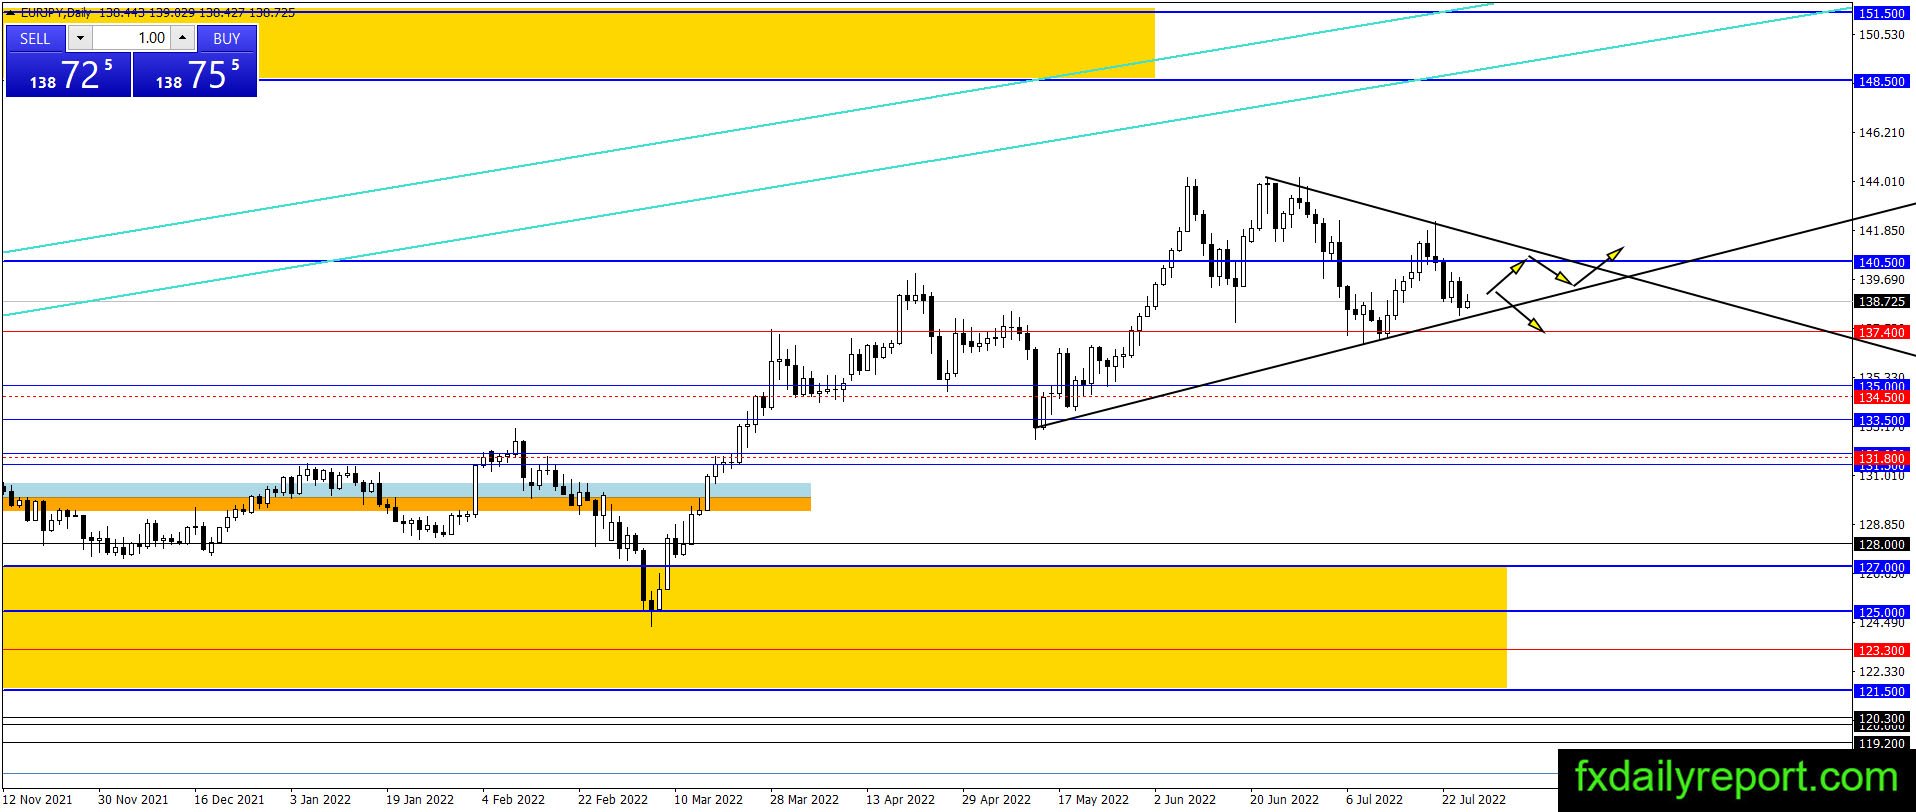This screenshot has height=812, width=1916.
Task: Click the 151.500 level label
Action: point(1882,13)
